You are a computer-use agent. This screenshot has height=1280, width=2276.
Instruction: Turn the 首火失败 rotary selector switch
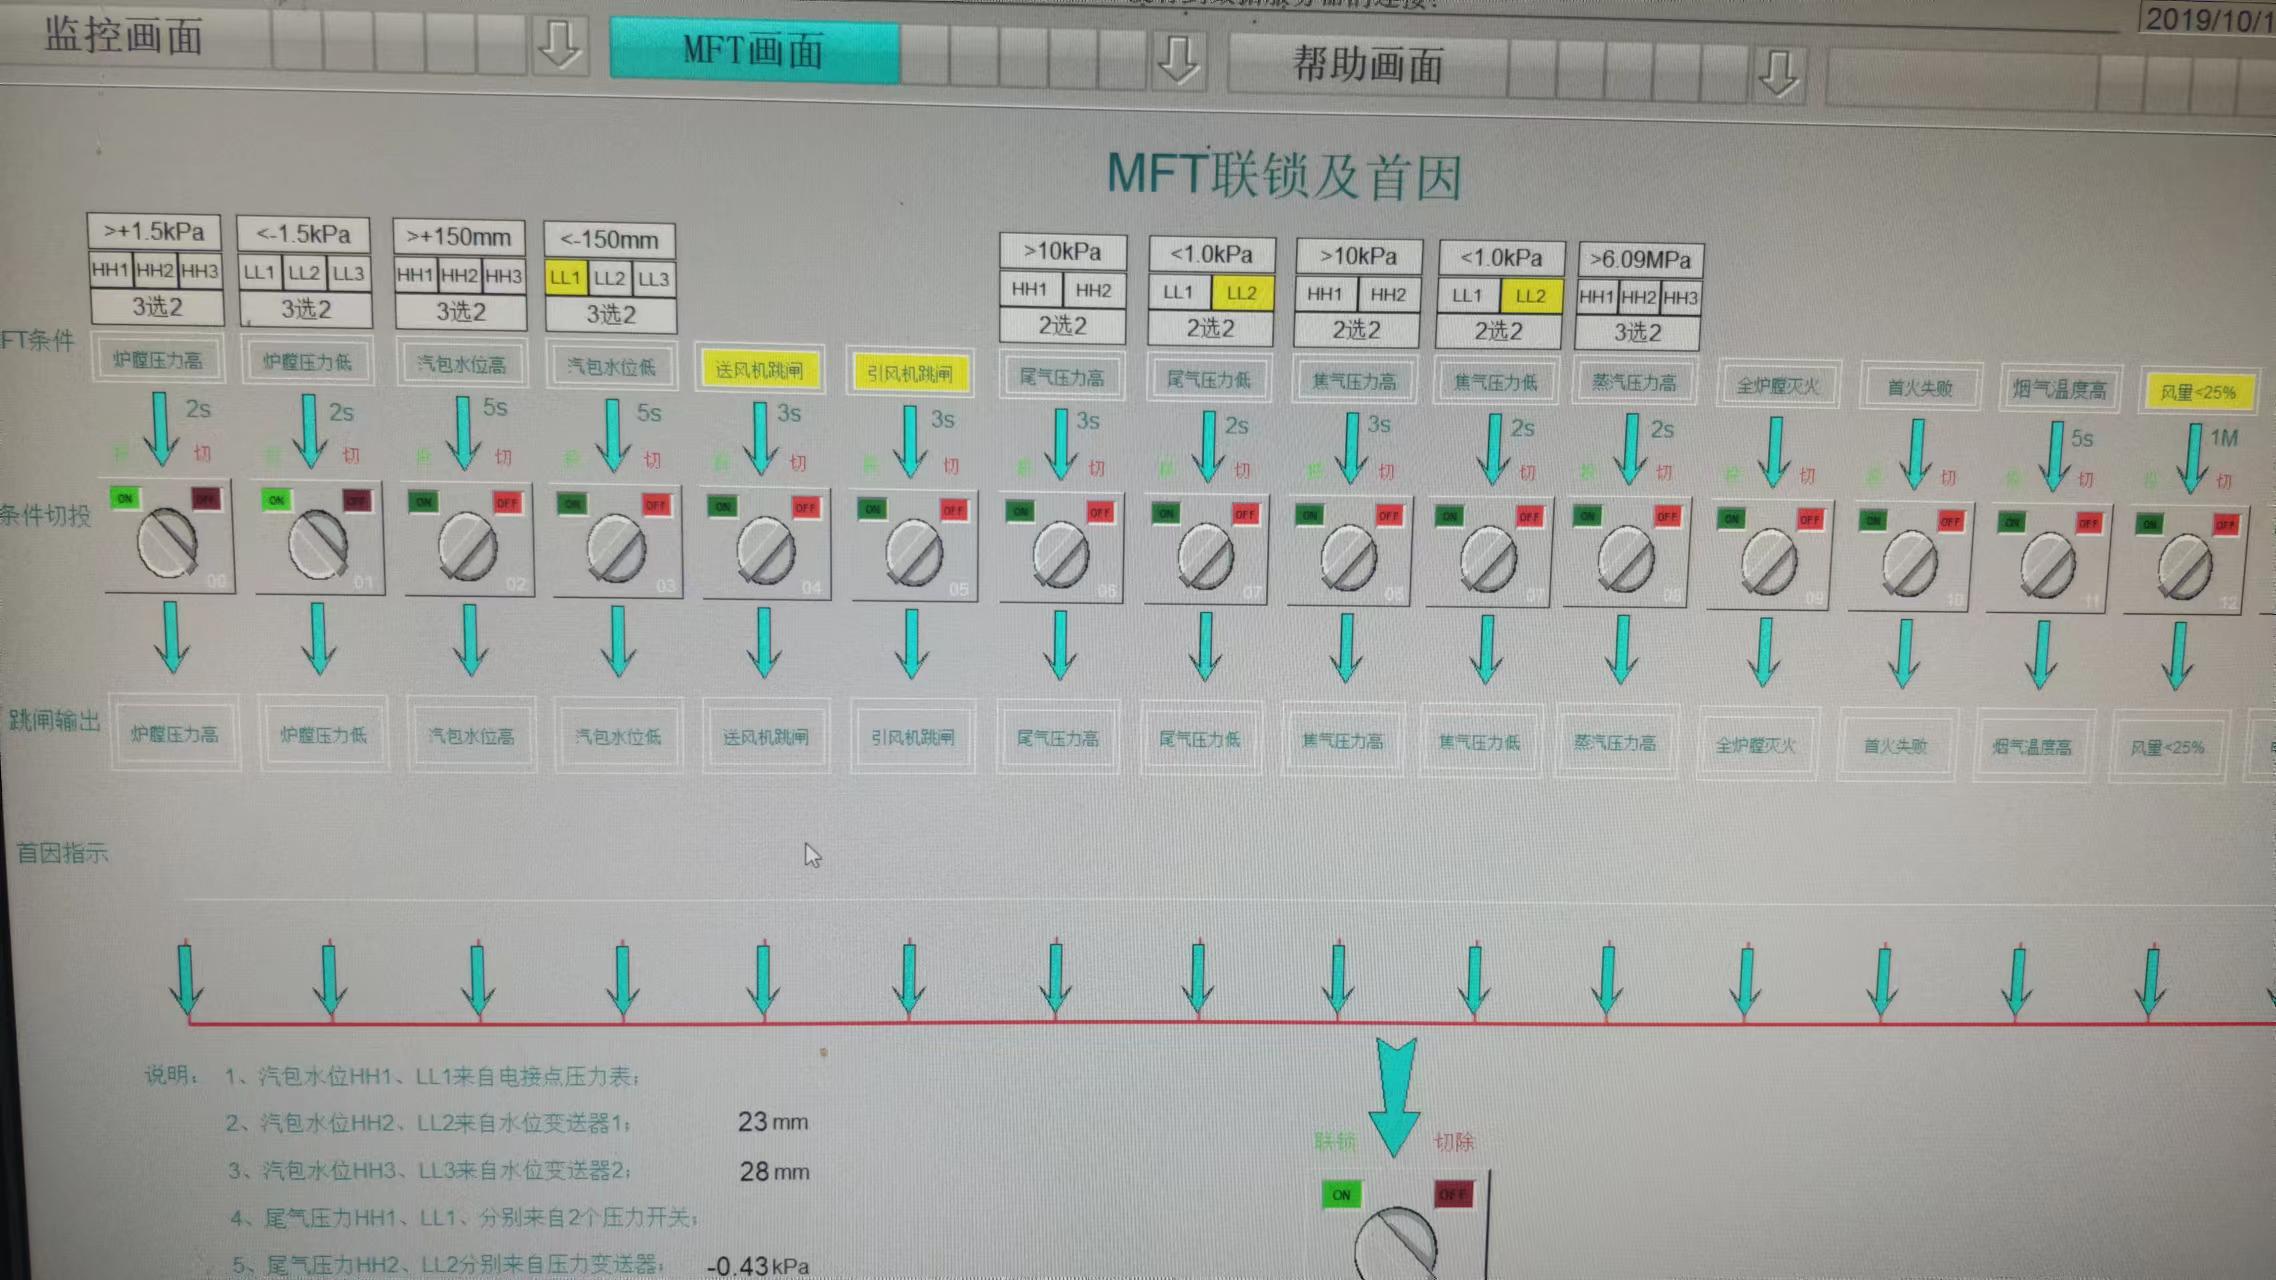click(1909, 567)
